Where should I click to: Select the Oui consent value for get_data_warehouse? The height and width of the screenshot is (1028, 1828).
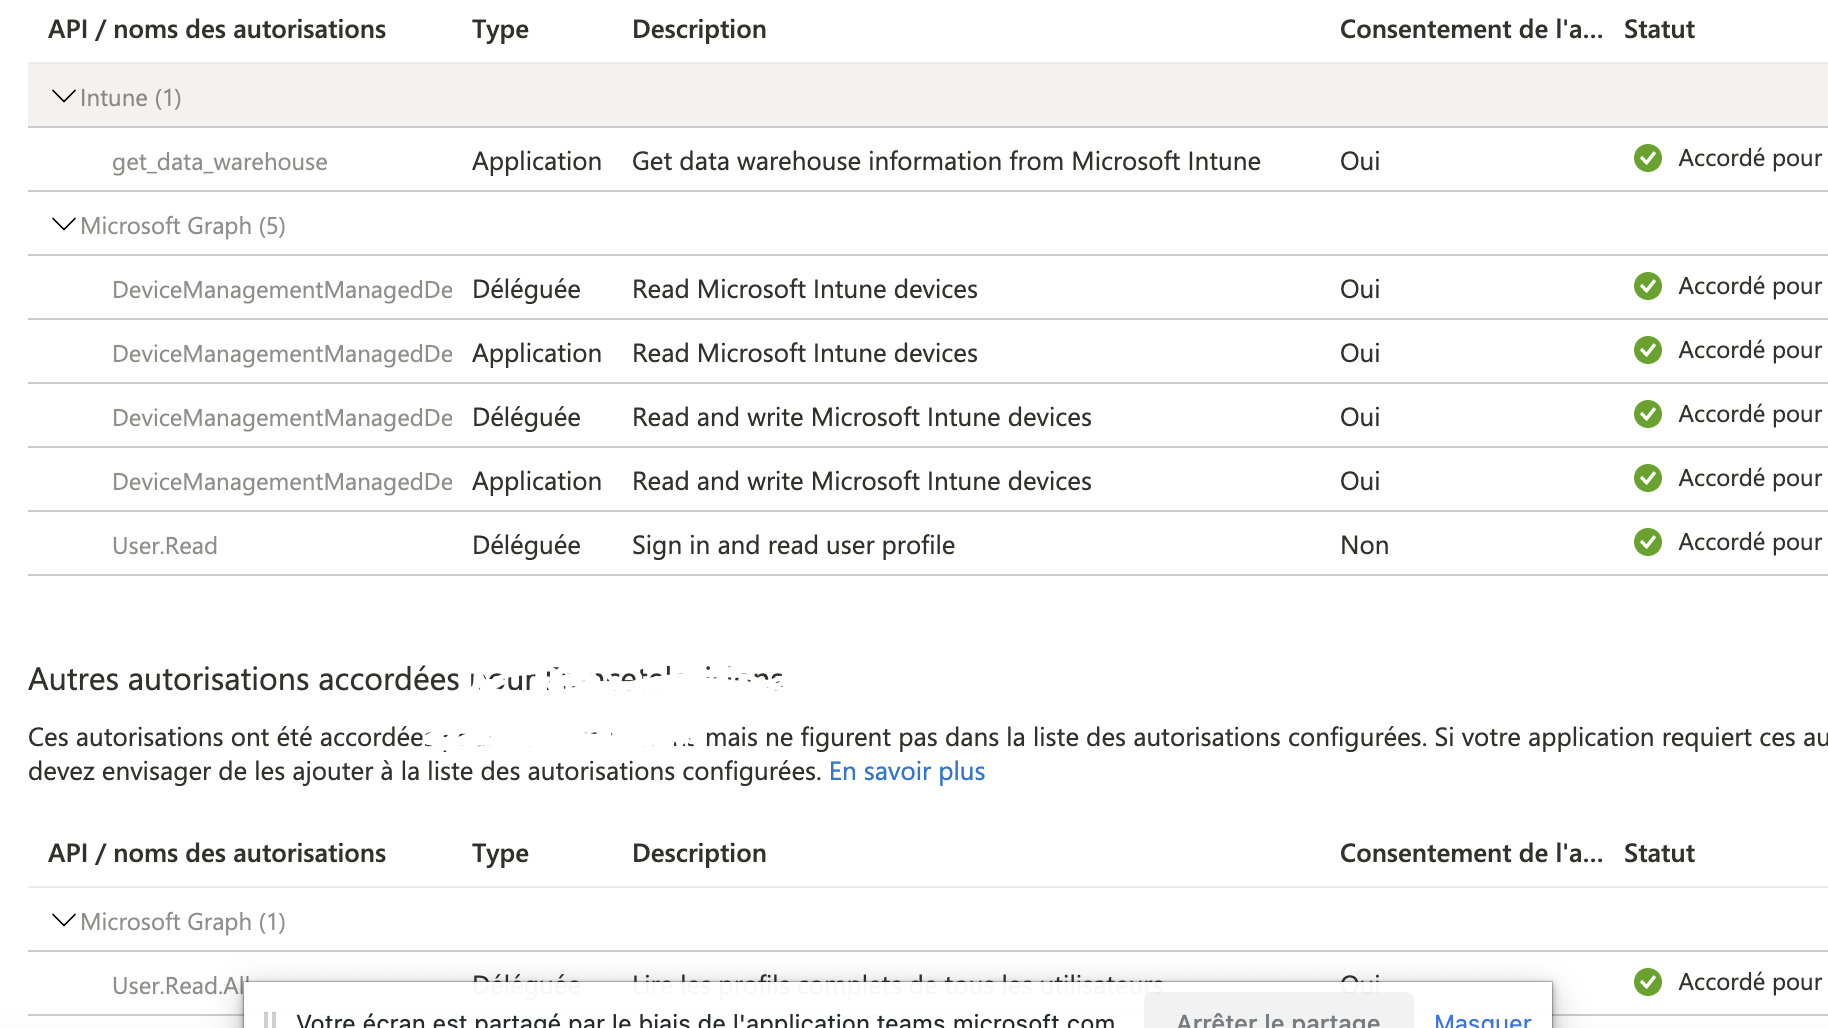(1359, 160)
